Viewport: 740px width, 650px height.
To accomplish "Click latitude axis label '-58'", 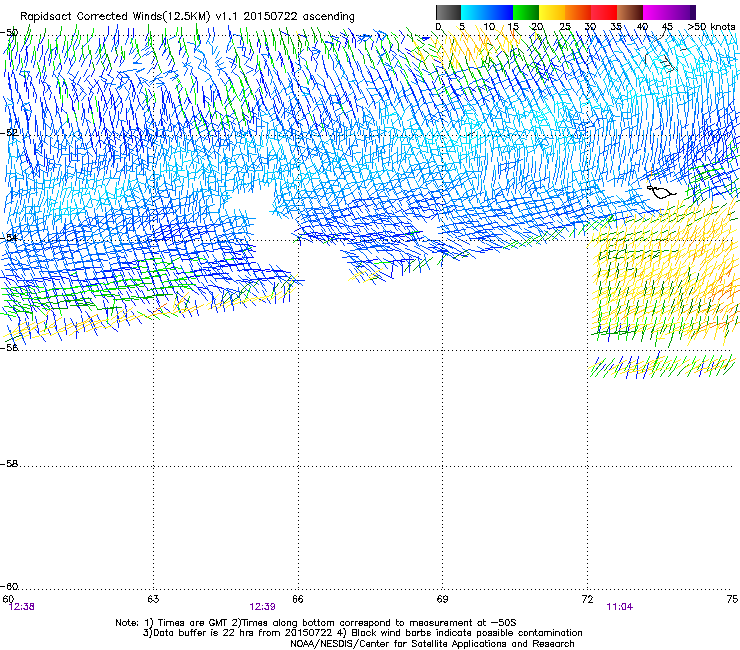I will [9, 464].
